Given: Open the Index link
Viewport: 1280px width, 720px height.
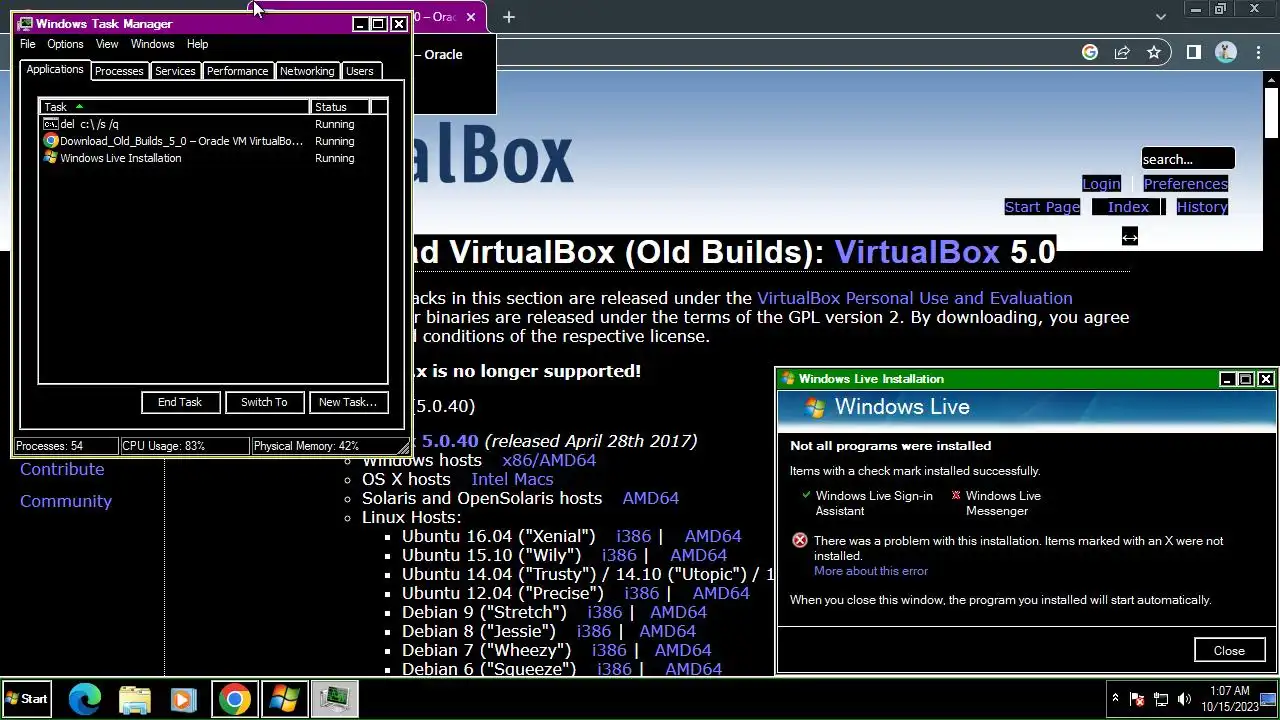Looking at the screenshot, I should (x=1128, y=207).
